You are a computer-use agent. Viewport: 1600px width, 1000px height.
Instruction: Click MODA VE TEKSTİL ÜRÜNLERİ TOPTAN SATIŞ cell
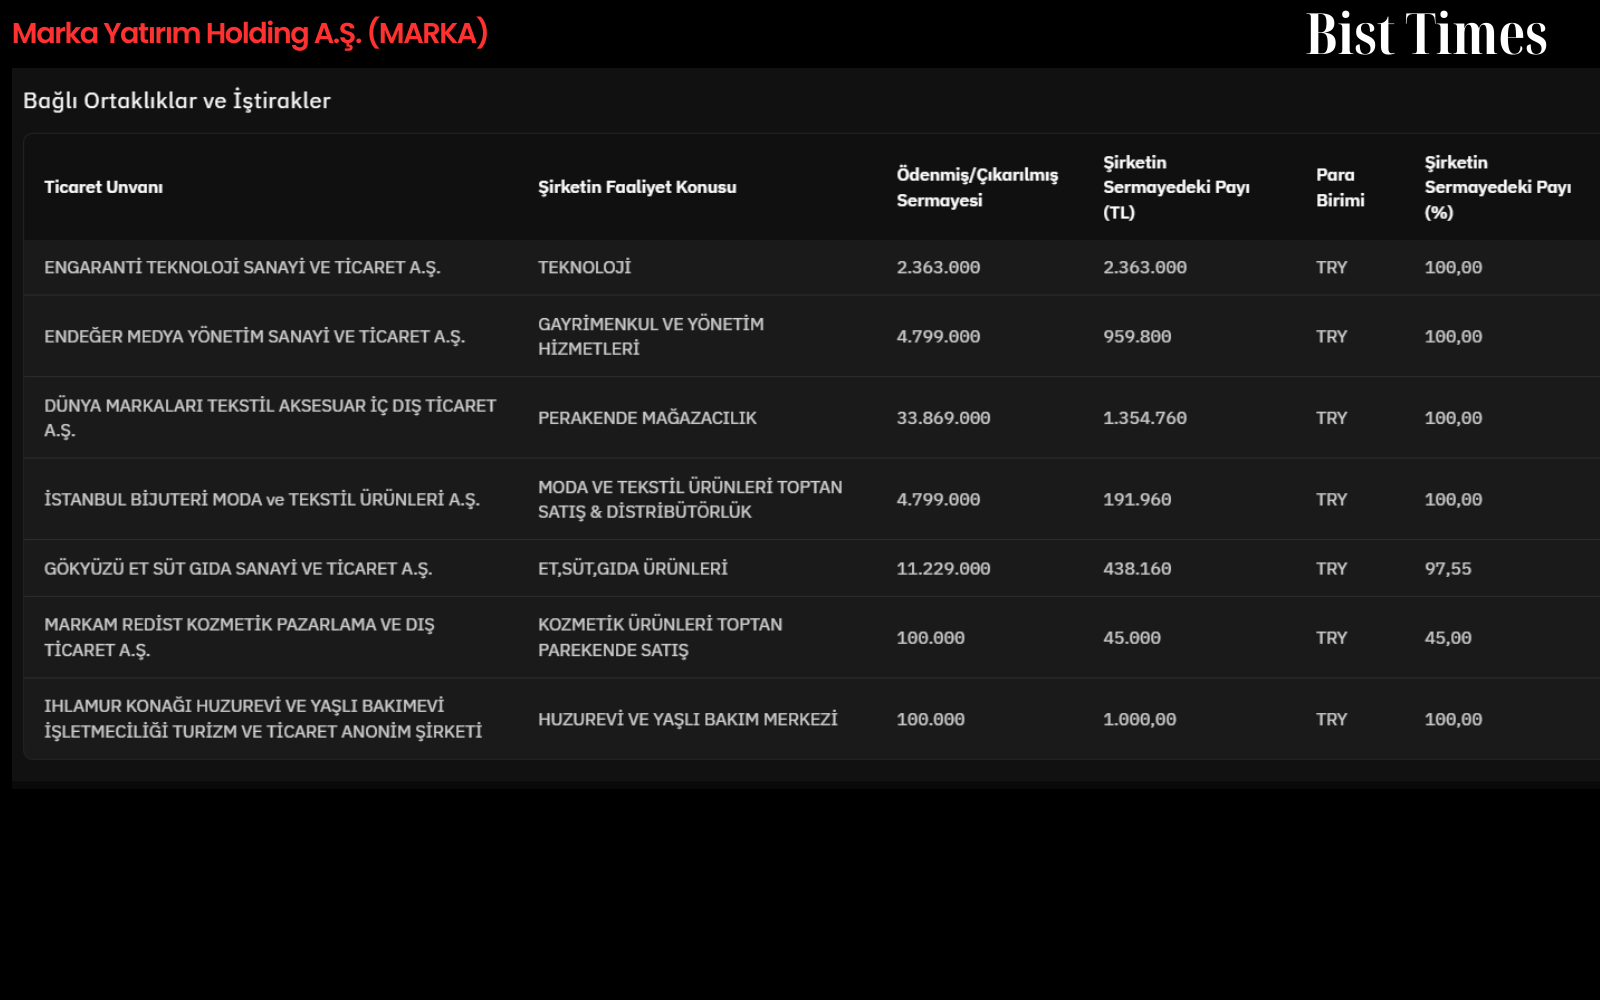(x=690, y=499)
